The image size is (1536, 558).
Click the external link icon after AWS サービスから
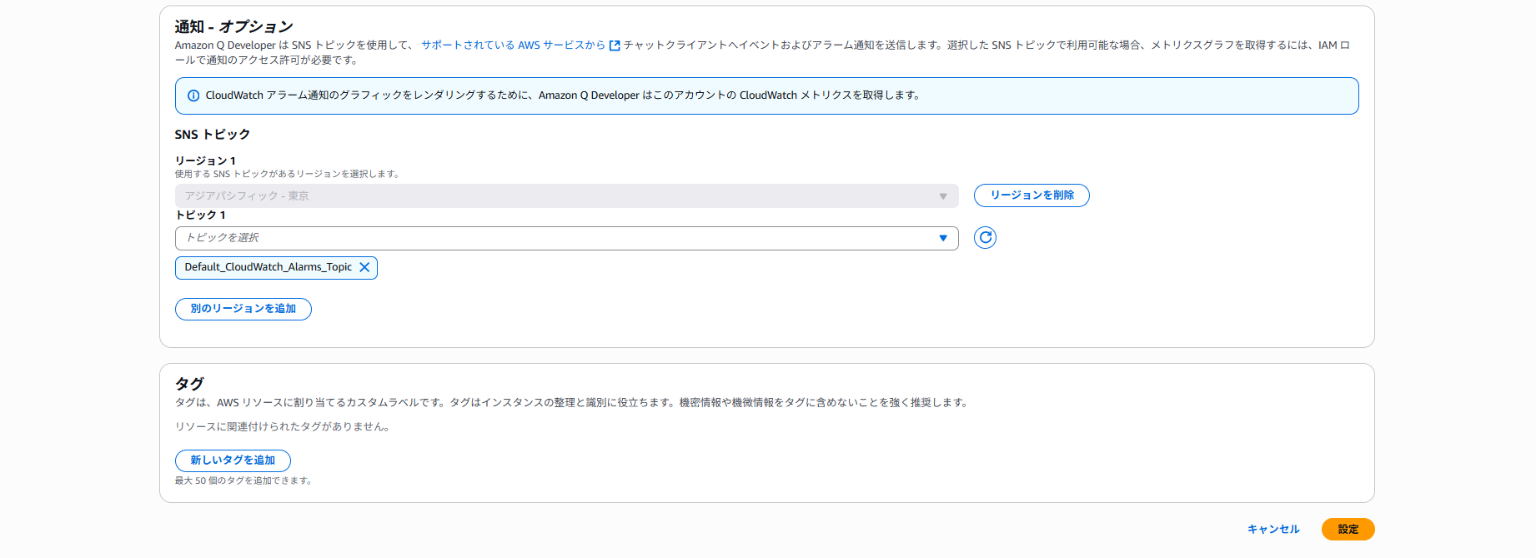[615, 45]
